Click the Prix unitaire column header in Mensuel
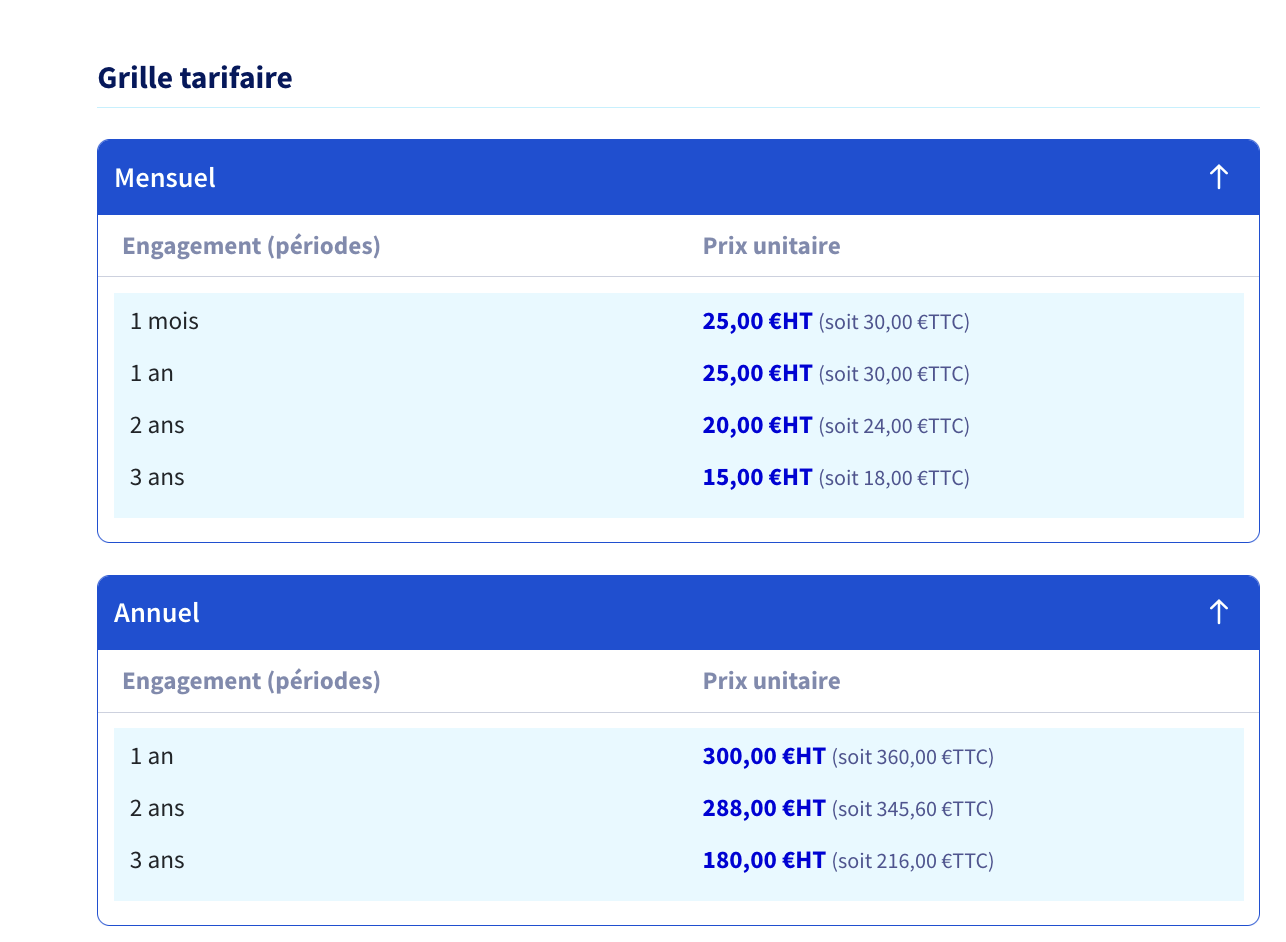1286x942 pixels. tap(771, 246)
